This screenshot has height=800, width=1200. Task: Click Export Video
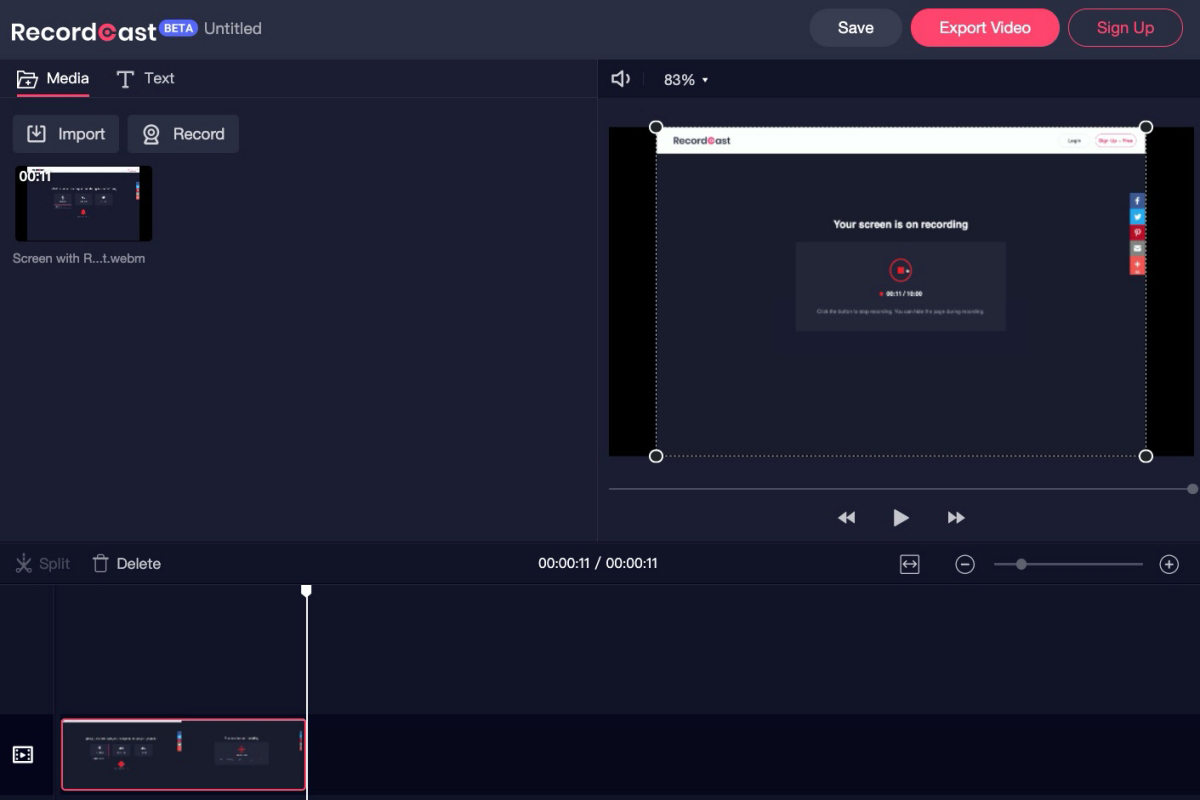tap(985, 28)
